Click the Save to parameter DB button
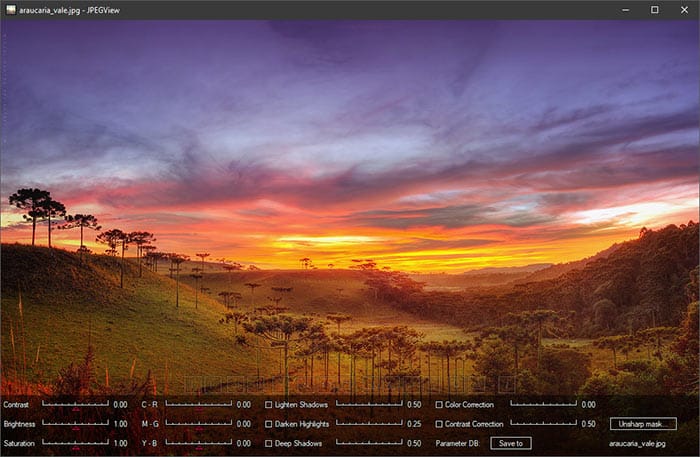This screenshot has height=457, width=700. pos(511,443)
